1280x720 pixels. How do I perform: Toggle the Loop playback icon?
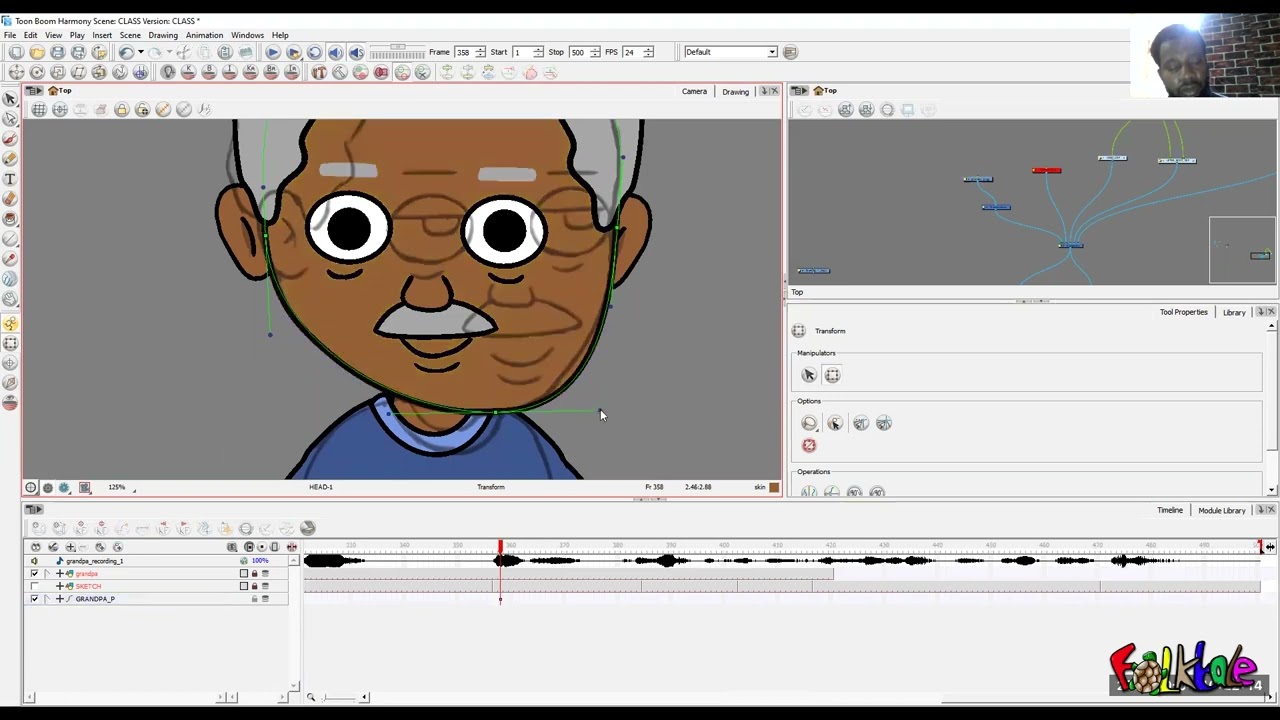[314, 52]
